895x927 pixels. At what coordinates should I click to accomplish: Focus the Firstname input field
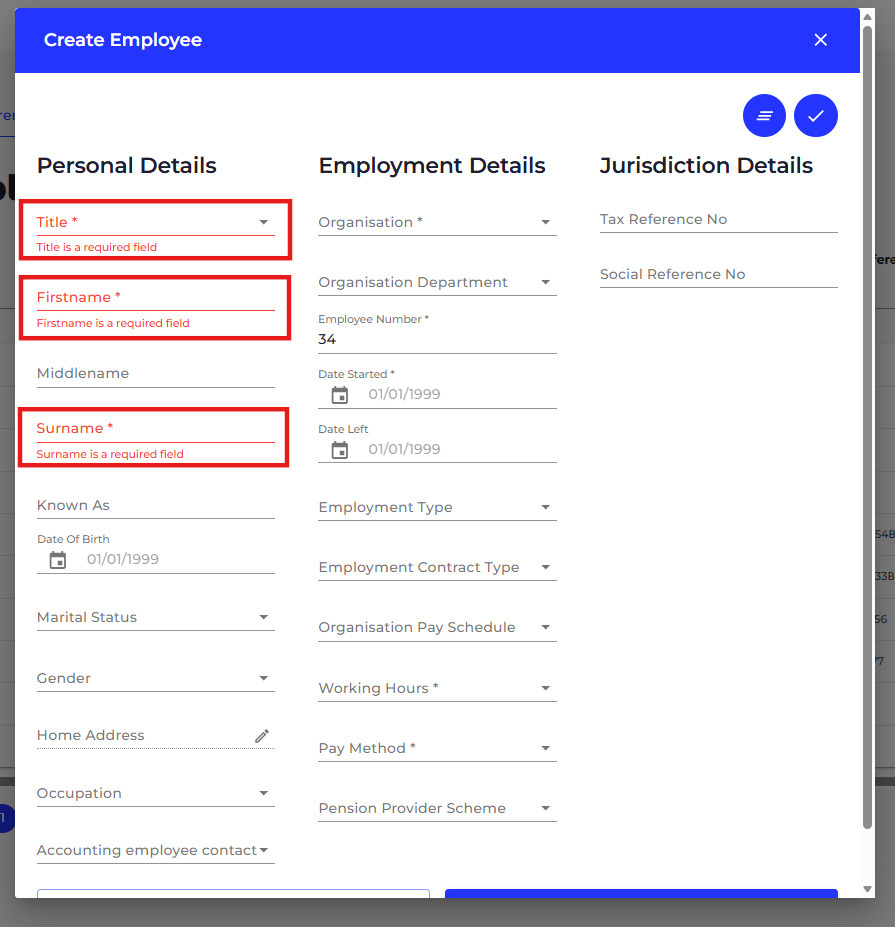pyautogui.click(x=156, y=297)
